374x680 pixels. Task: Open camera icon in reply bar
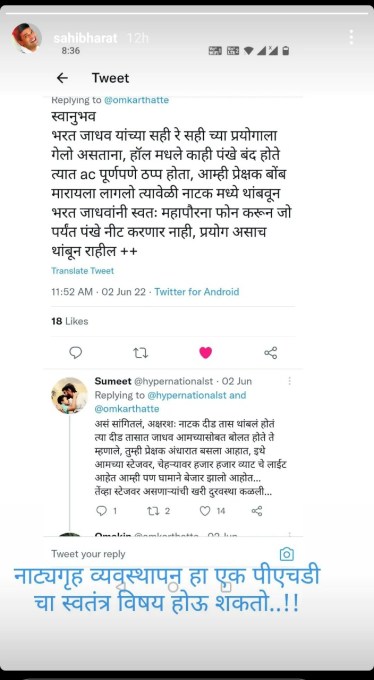coord(287,554)
